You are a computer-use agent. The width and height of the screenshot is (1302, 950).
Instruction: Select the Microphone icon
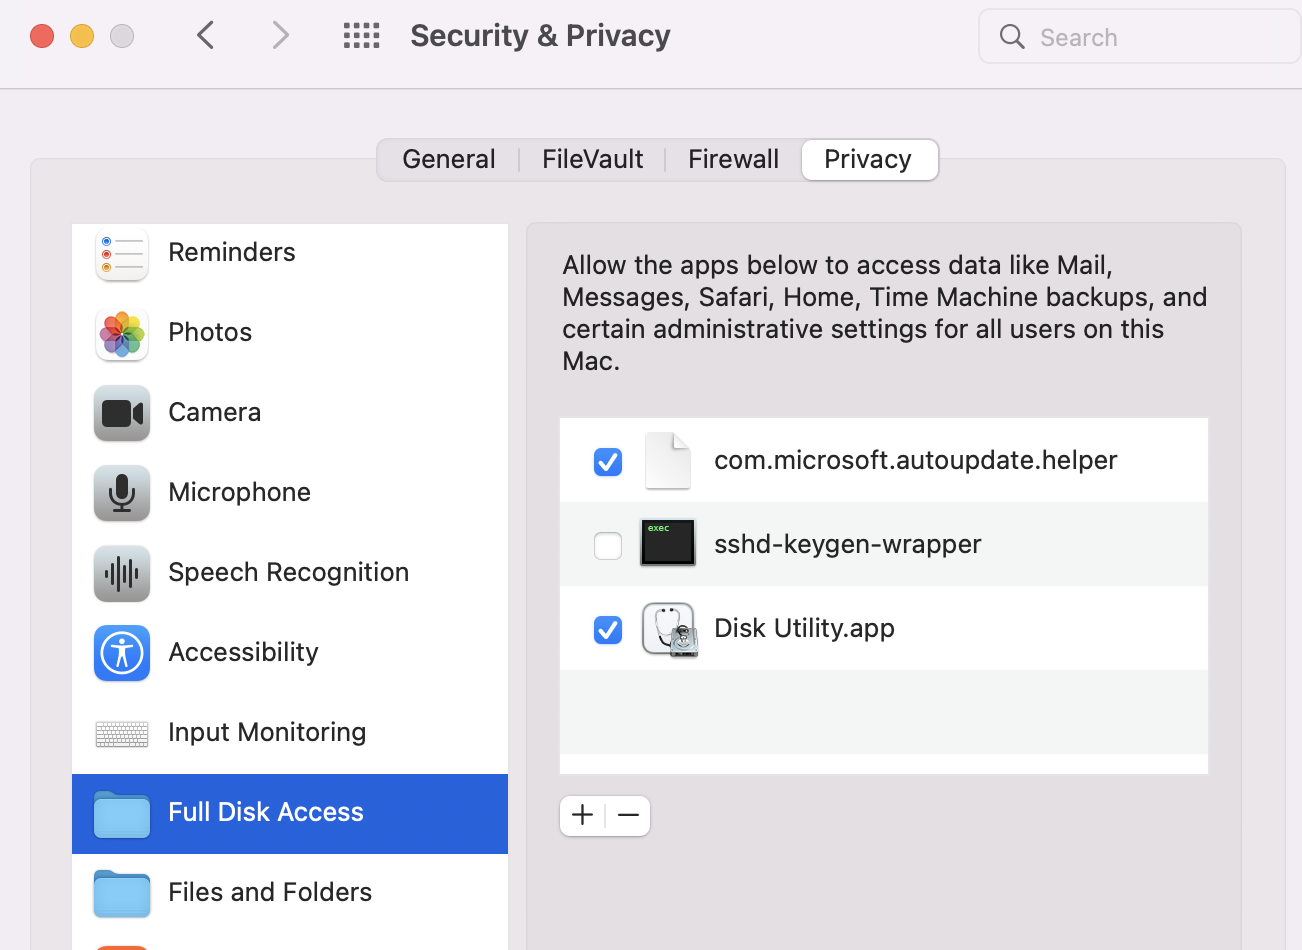click(x=122, y=493)
